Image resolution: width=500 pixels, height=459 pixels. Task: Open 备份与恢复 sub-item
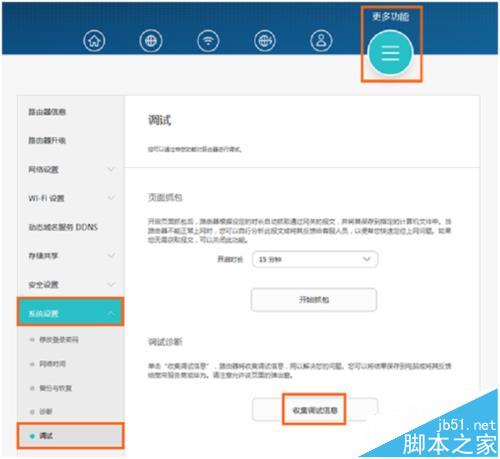coord(55,388)
